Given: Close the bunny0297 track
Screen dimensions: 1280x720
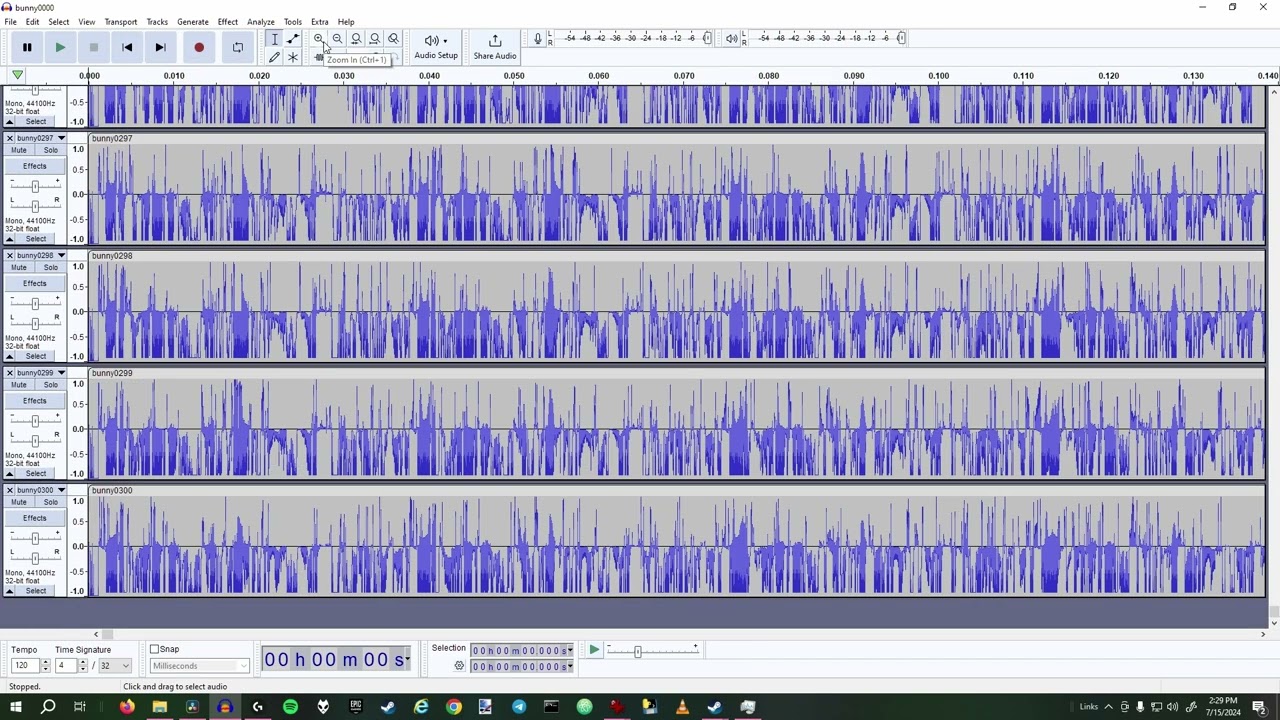Looking at the screenshot, I should pyautogui.click(x=10, y=138).
